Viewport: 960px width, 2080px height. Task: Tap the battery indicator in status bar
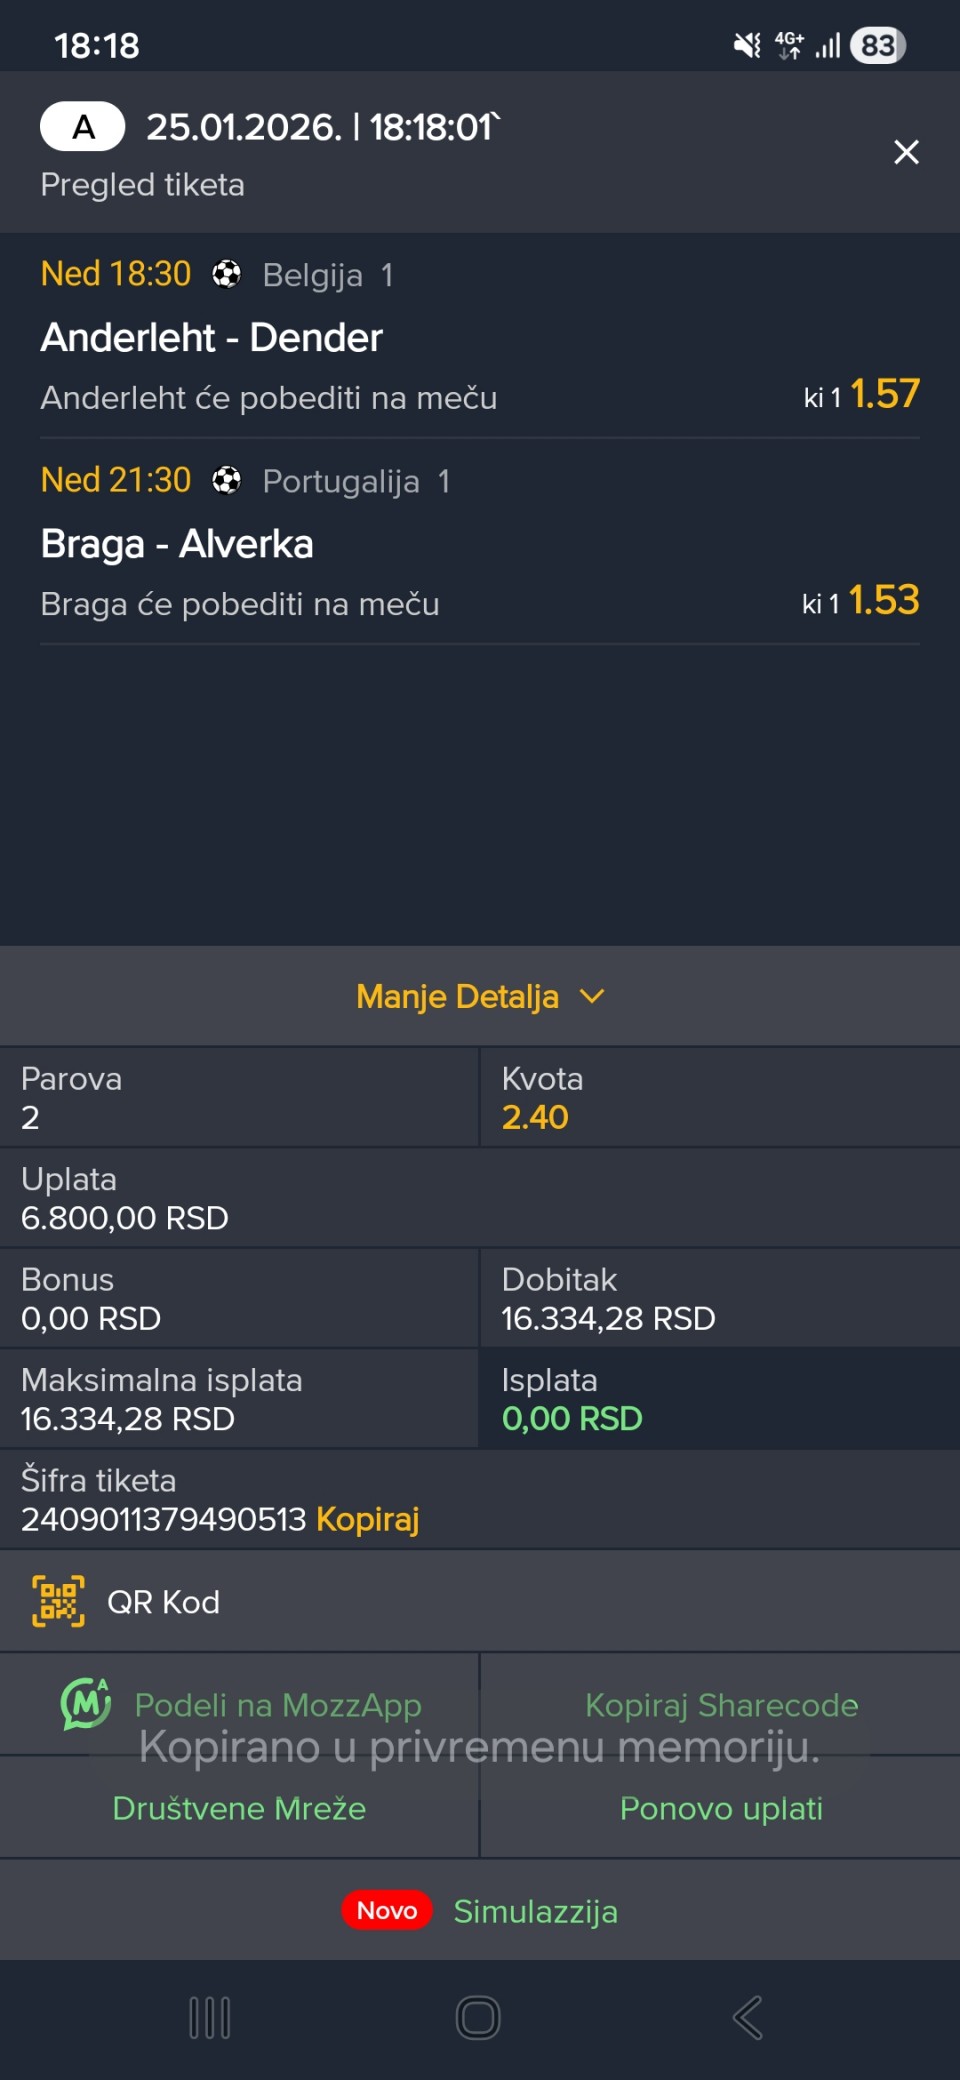pos(877,45)
